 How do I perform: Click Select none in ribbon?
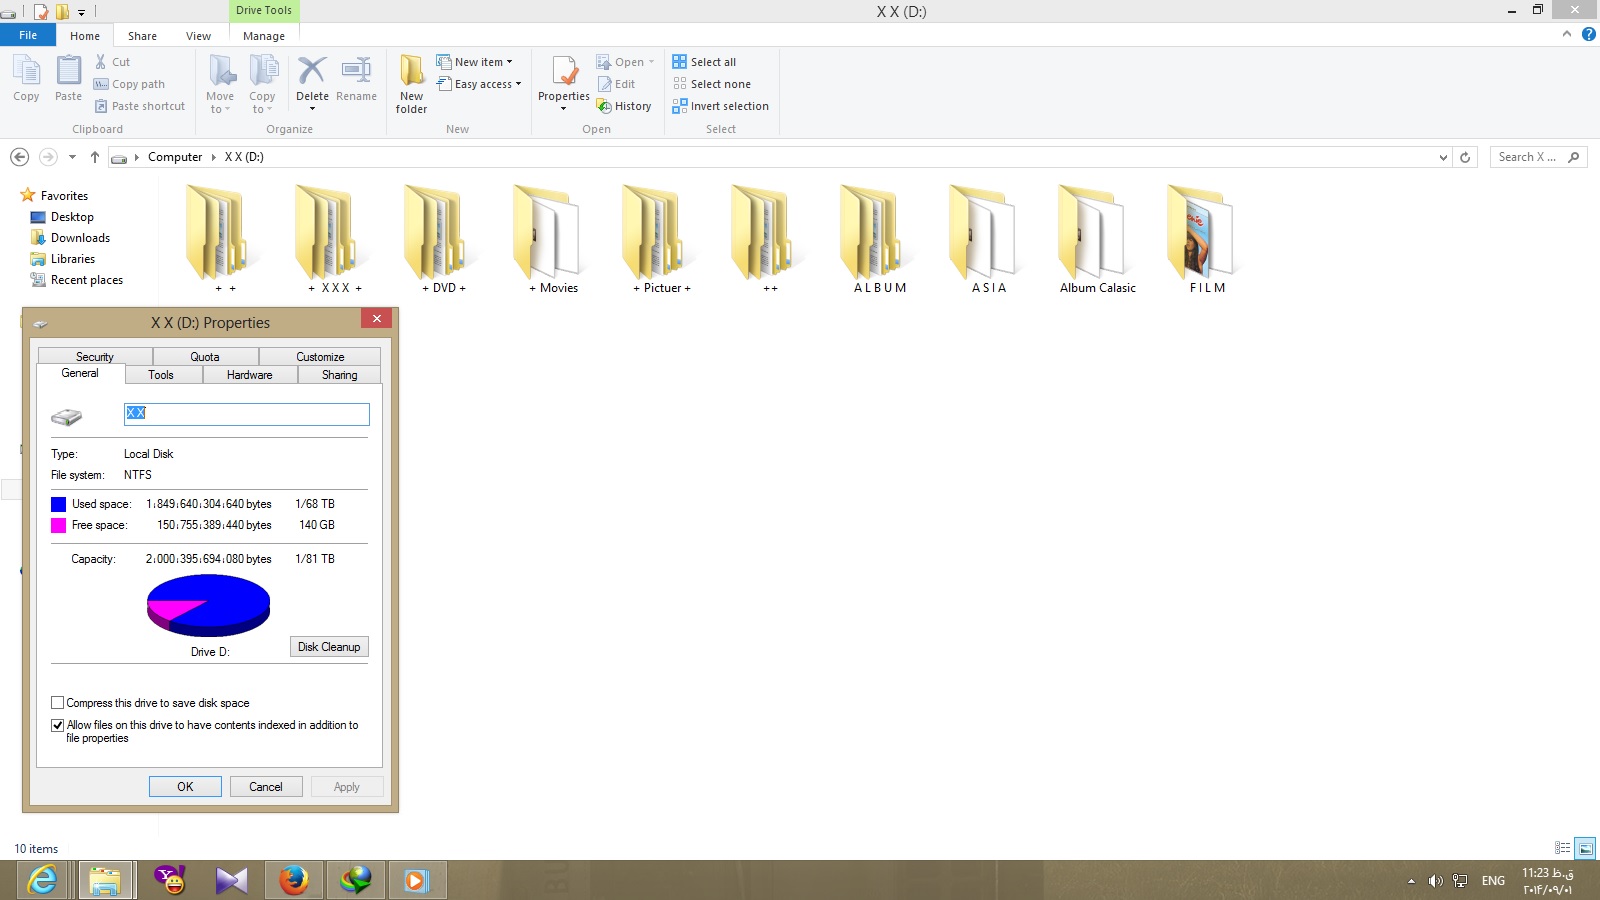pyautogui.click(x=711, y=84)
